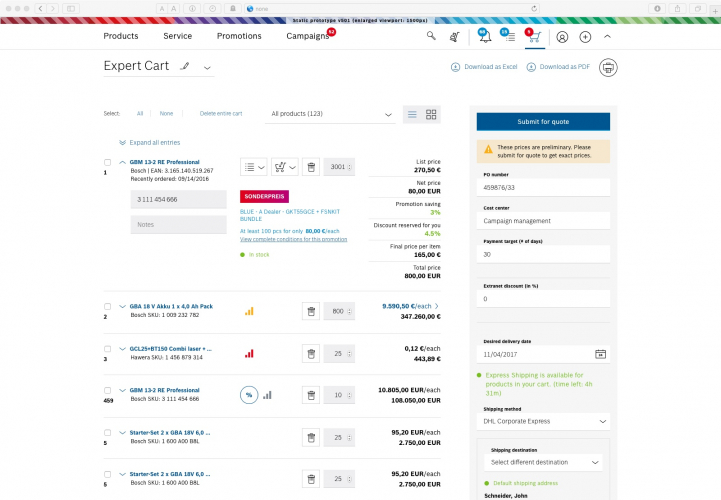Click Extranet discount field
Image resolution: width=721 pixels, height=500 pixels.
click(x=543, y=299)
